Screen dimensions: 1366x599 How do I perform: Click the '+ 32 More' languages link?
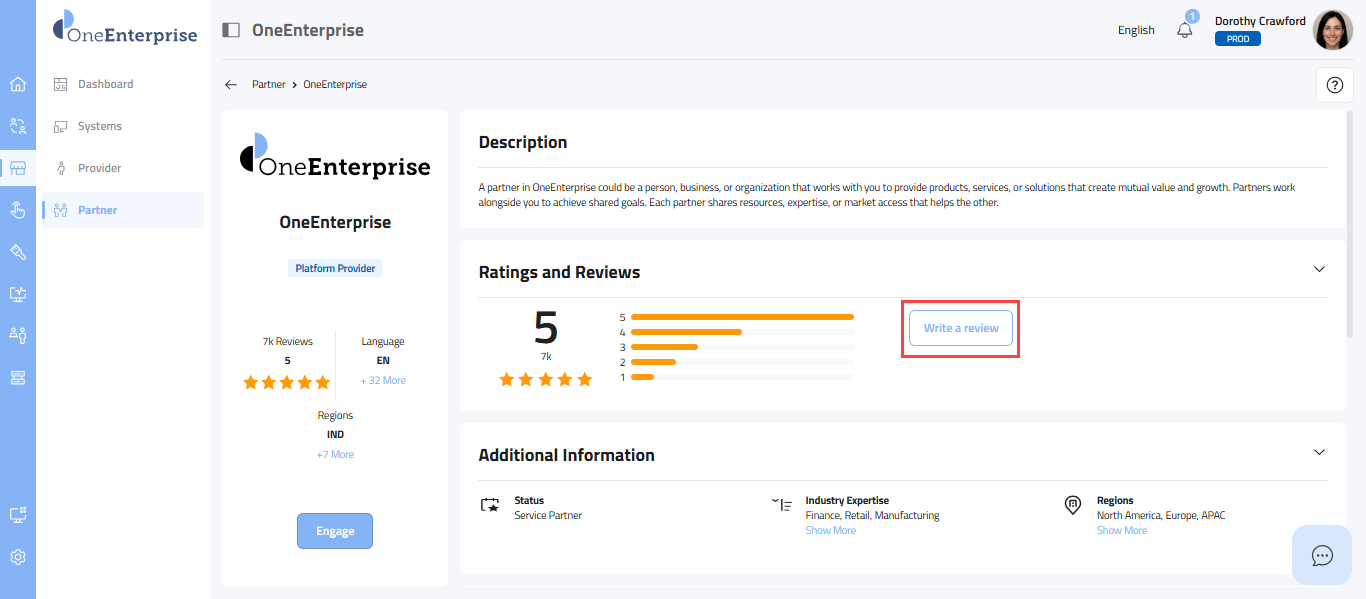pos(383,381)
